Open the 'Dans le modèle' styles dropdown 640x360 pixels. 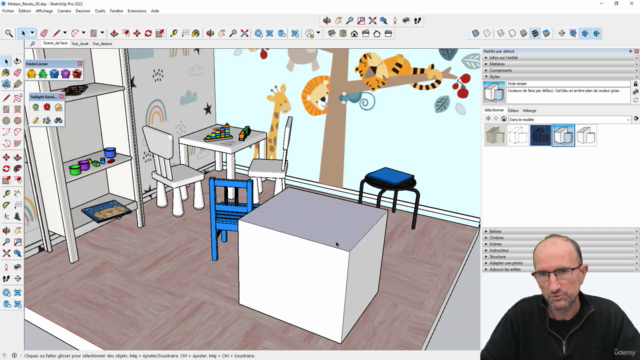pos(569,120)
